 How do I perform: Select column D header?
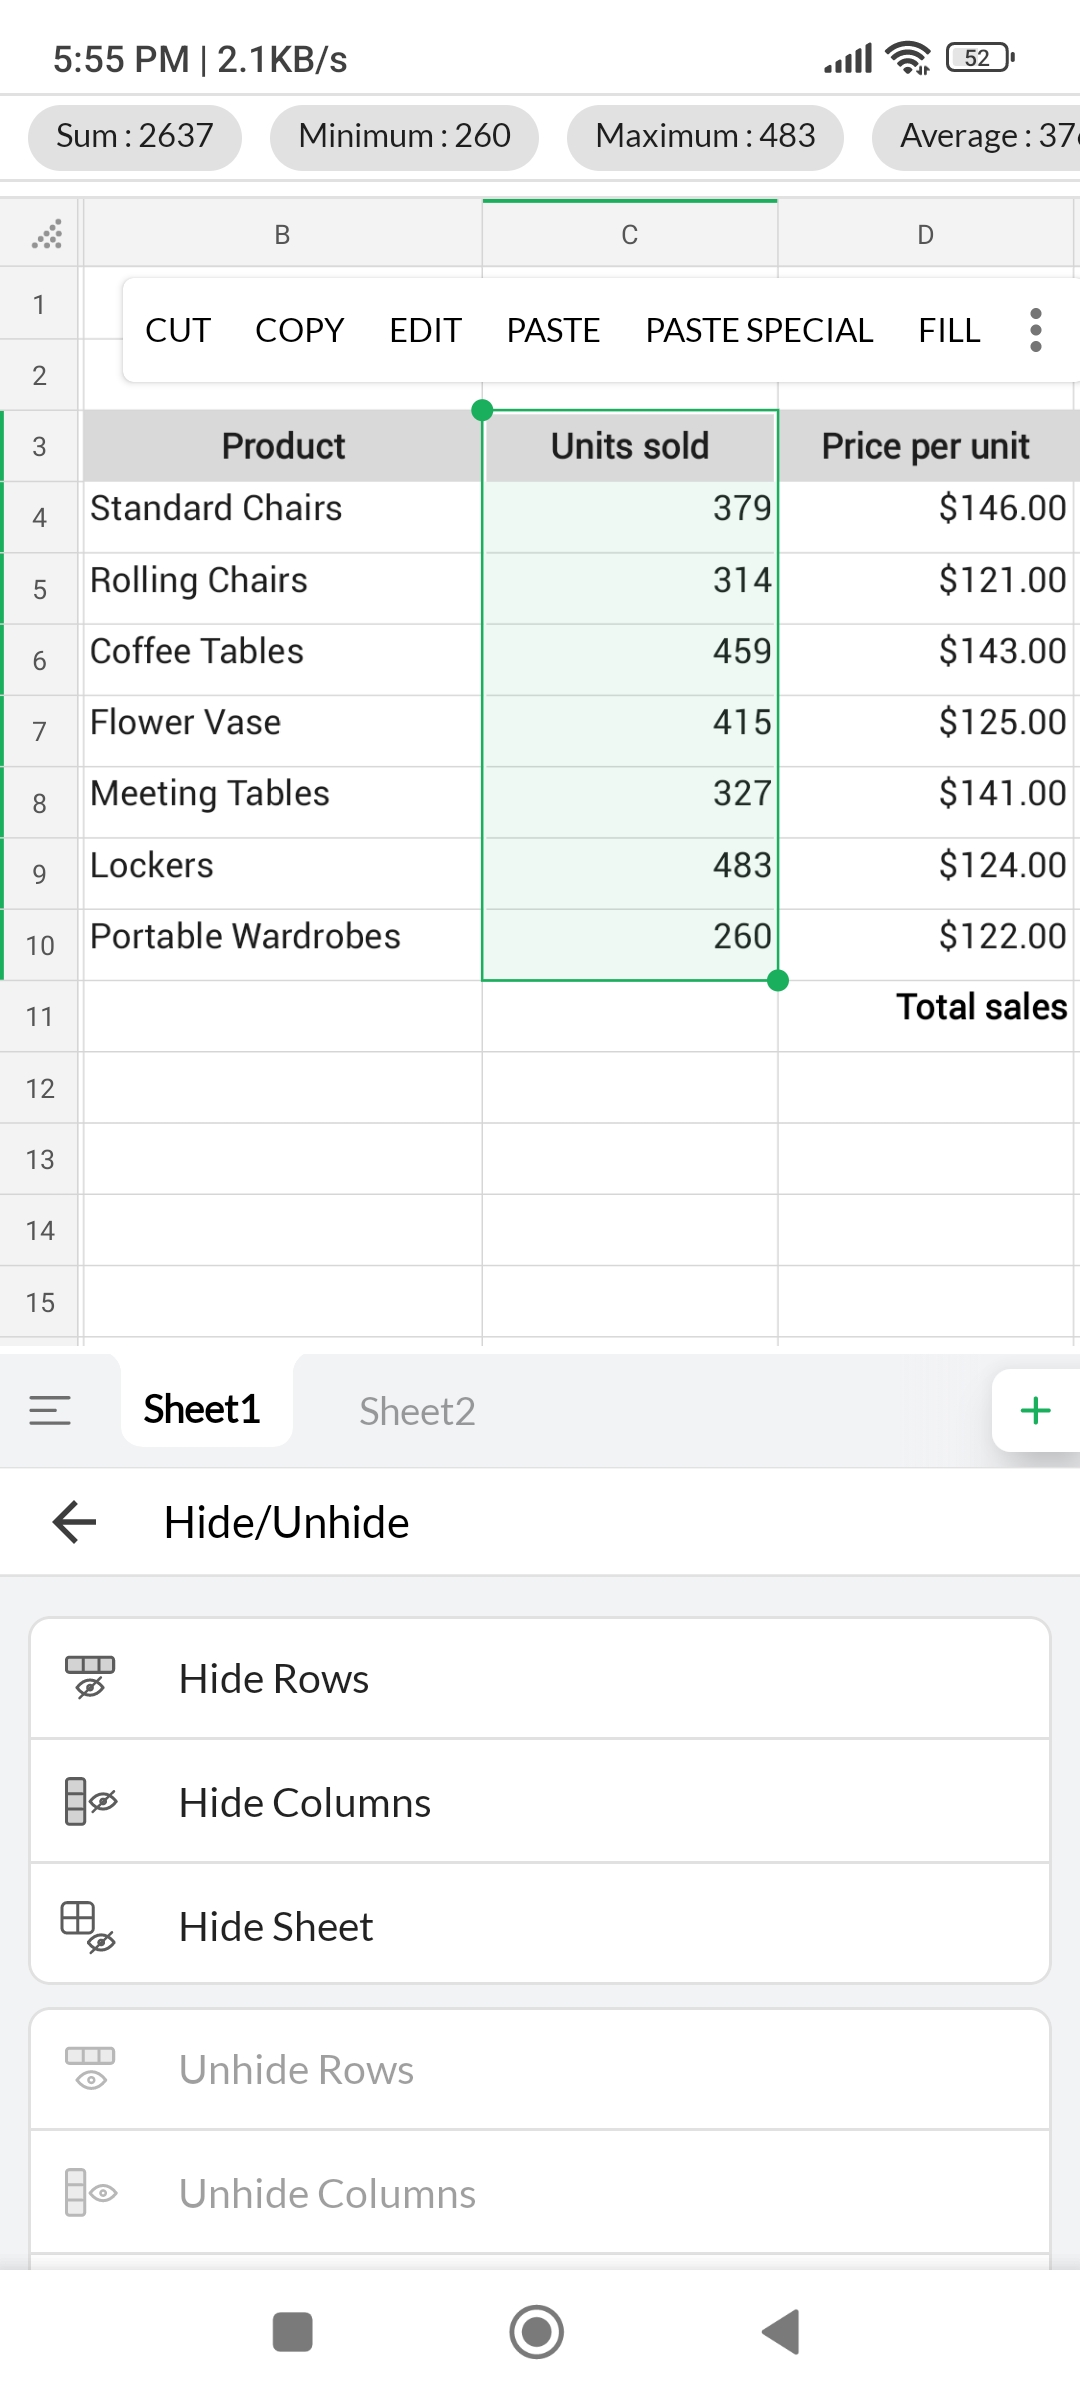(x=925, y=235)
